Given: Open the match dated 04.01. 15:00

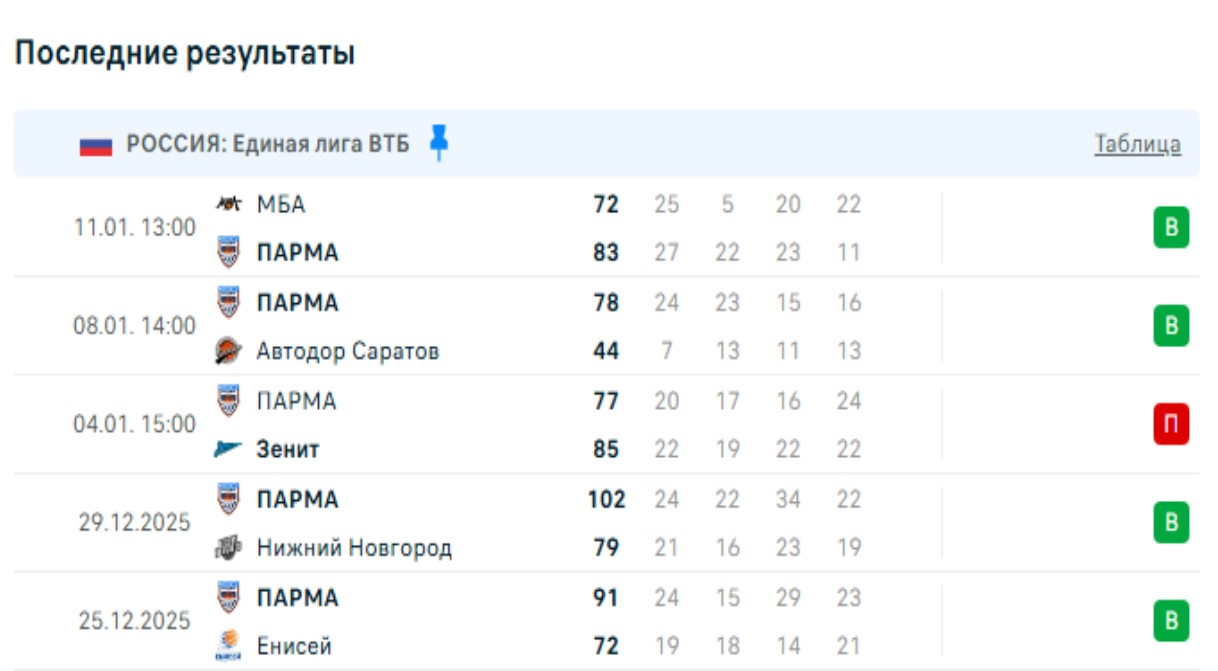Looking at the screenshot, I should [134, 424].
